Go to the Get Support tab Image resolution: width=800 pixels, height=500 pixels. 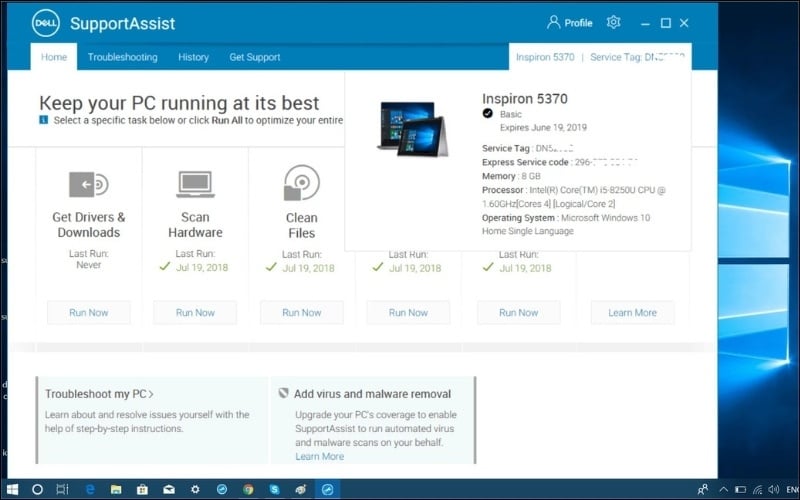point(255,57)
